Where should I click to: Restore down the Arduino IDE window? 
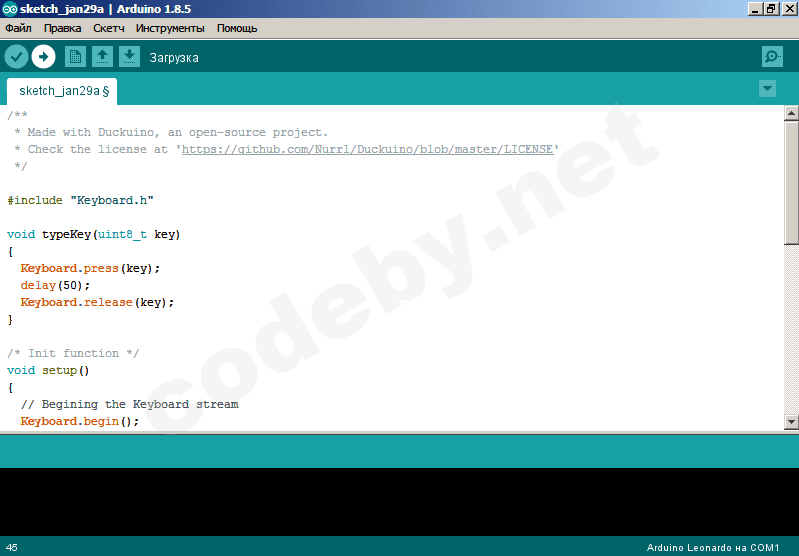[771, 9]
